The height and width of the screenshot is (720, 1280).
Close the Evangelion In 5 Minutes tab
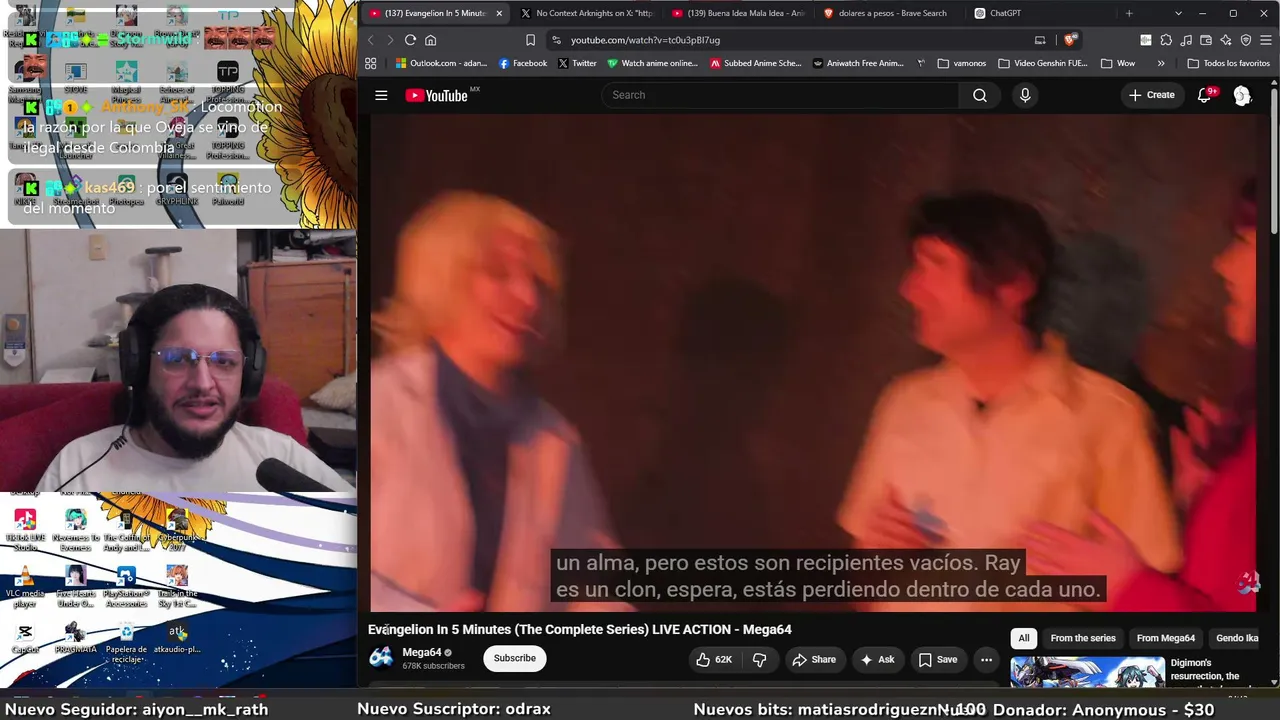pos(499,13)
